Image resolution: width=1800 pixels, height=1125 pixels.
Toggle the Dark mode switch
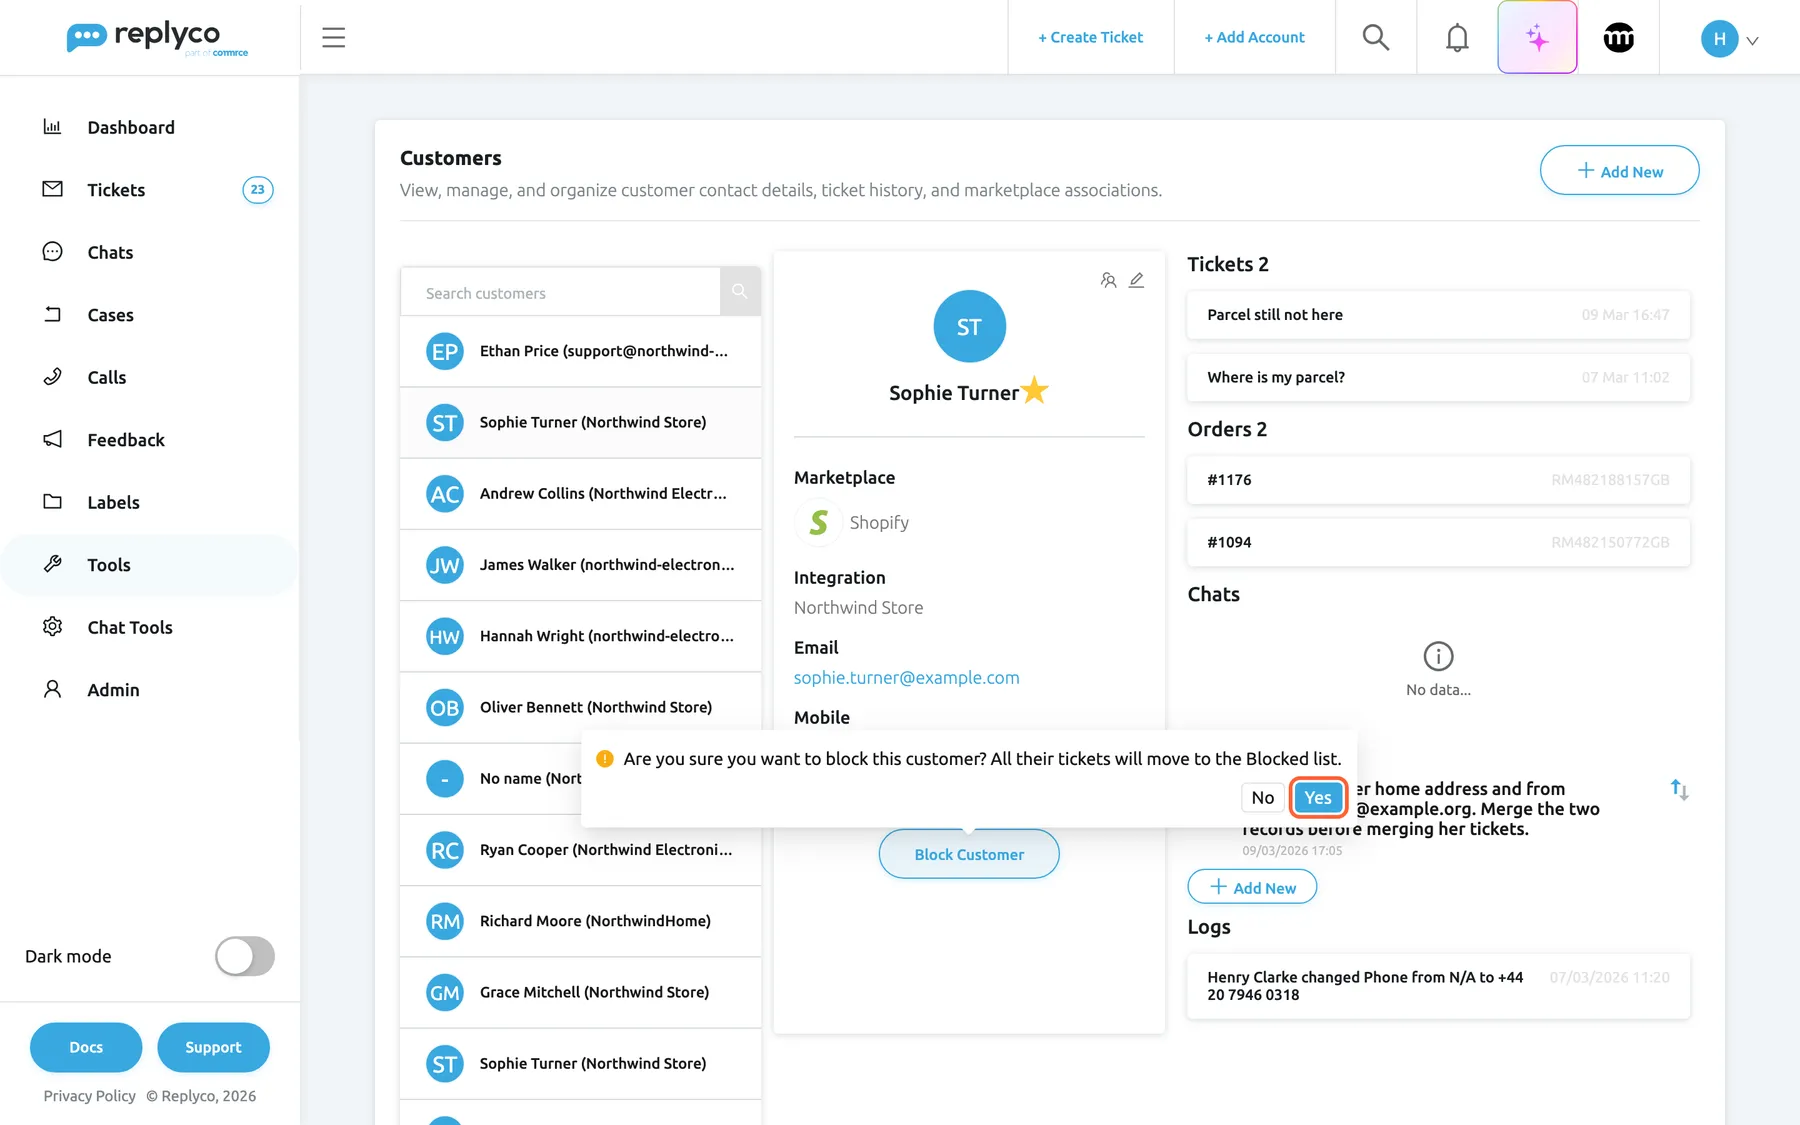coord(245,956)
